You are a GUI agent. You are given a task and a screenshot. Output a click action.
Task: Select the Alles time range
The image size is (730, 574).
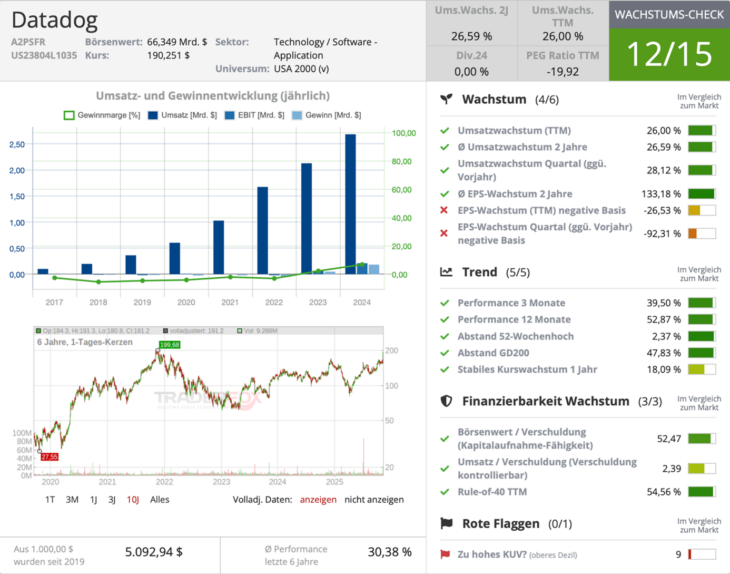point(160,499)
